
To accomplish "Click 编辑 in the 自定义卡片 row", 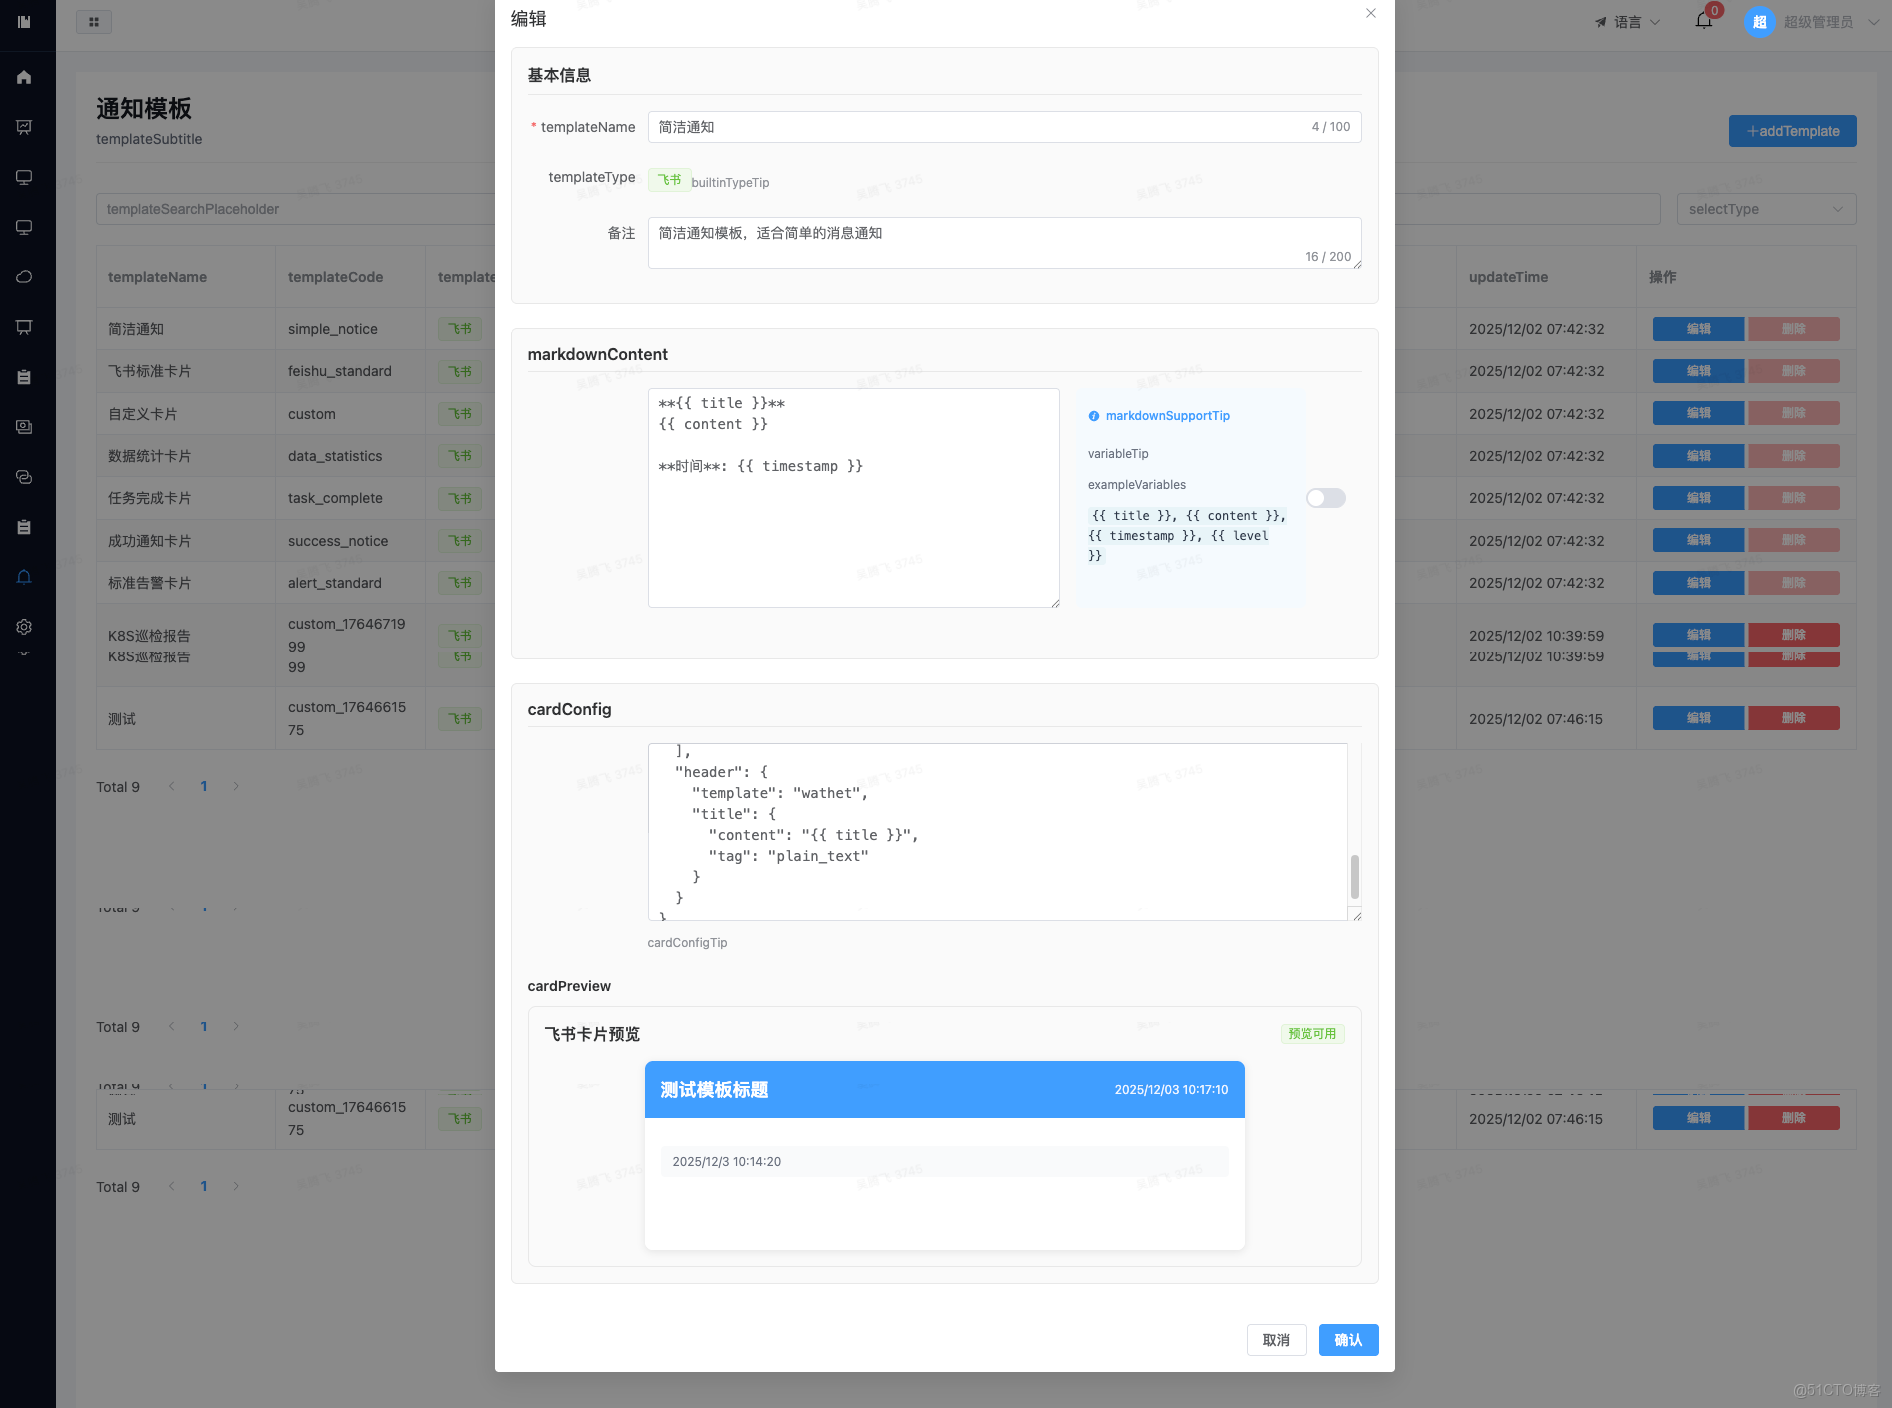I will pyautogui.click(x=1699, y=413).
